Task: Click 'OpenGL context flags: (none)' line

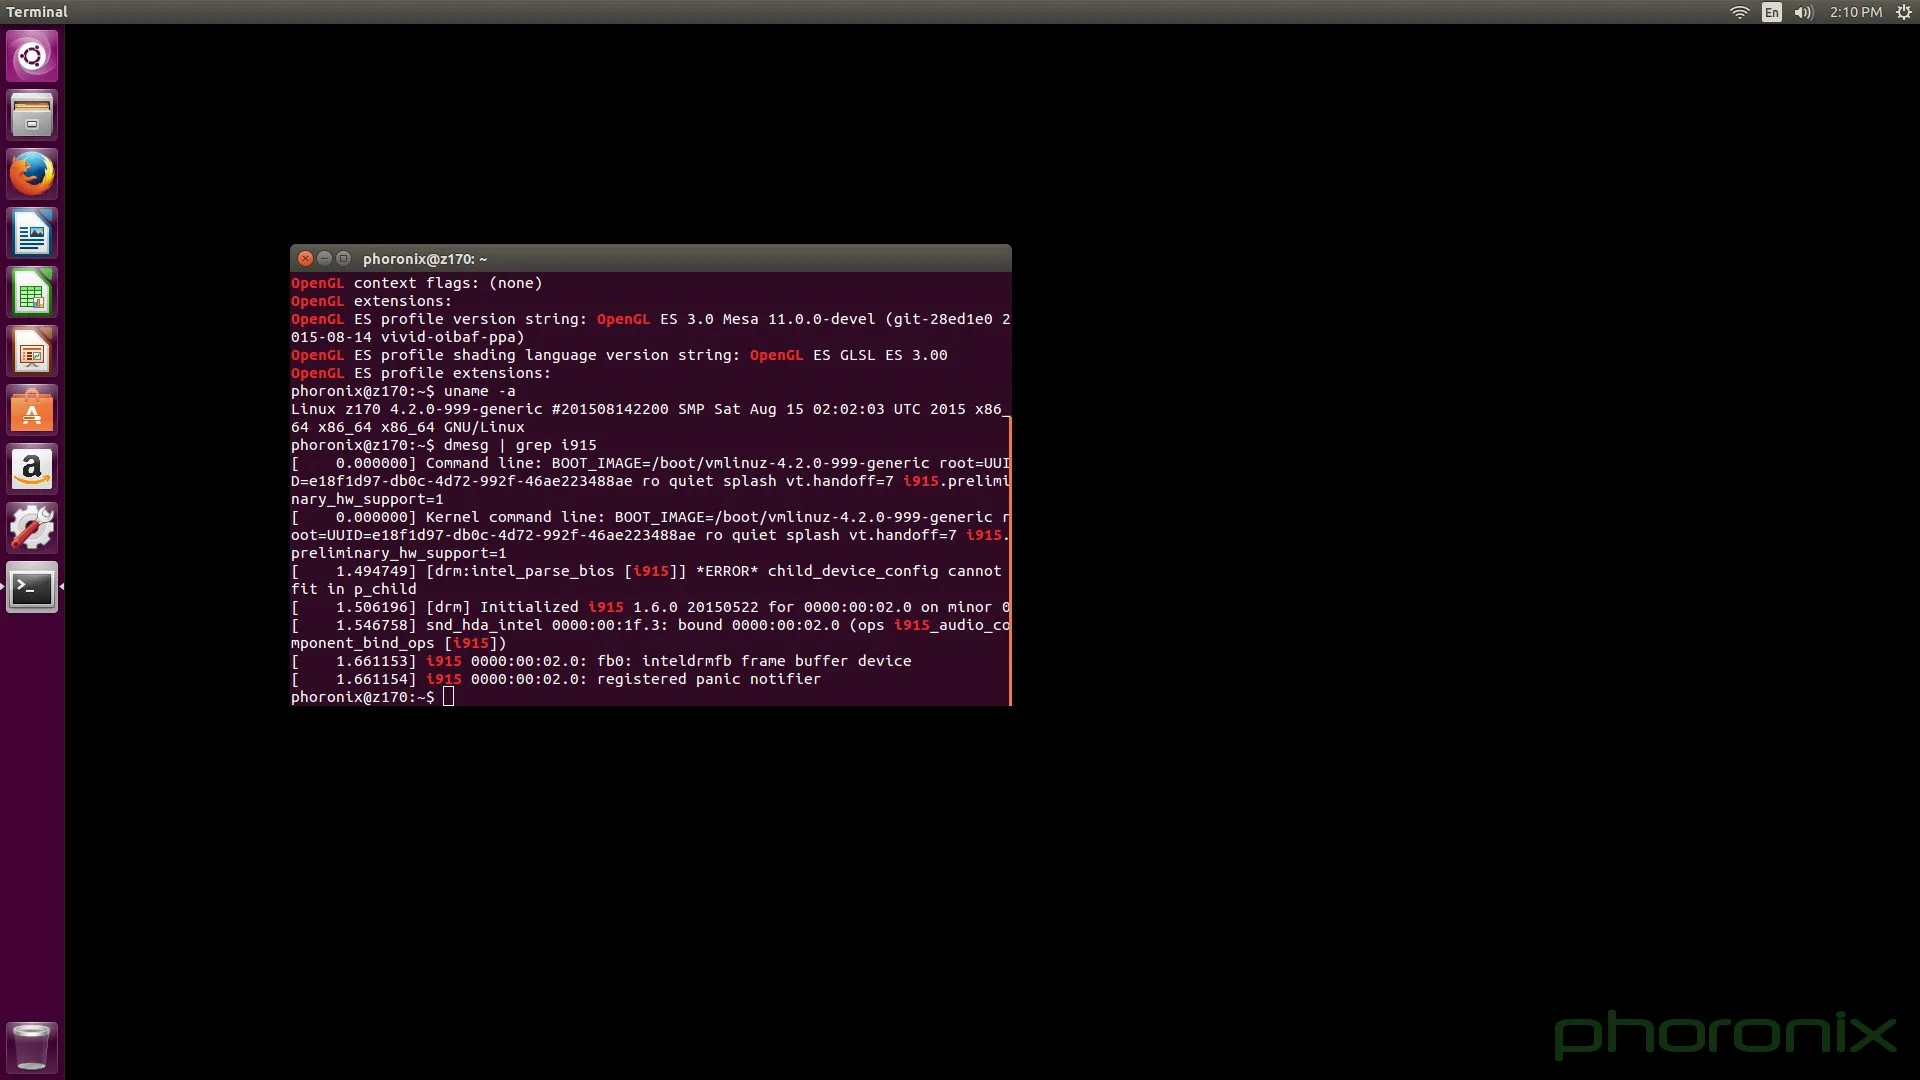Action: (417, 283)
